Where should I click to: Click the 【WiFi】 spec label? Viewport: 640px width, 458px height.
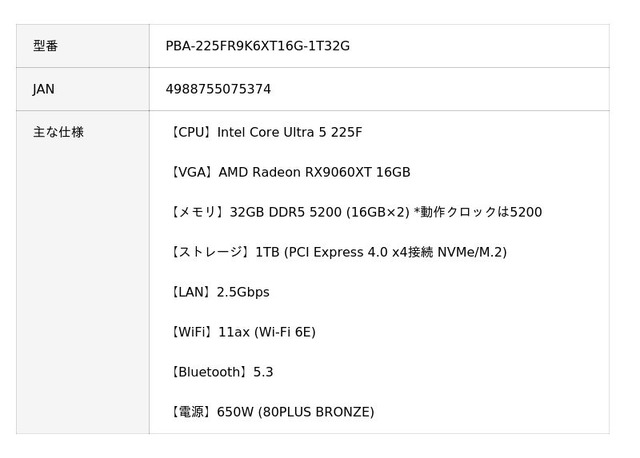[191, 332]
